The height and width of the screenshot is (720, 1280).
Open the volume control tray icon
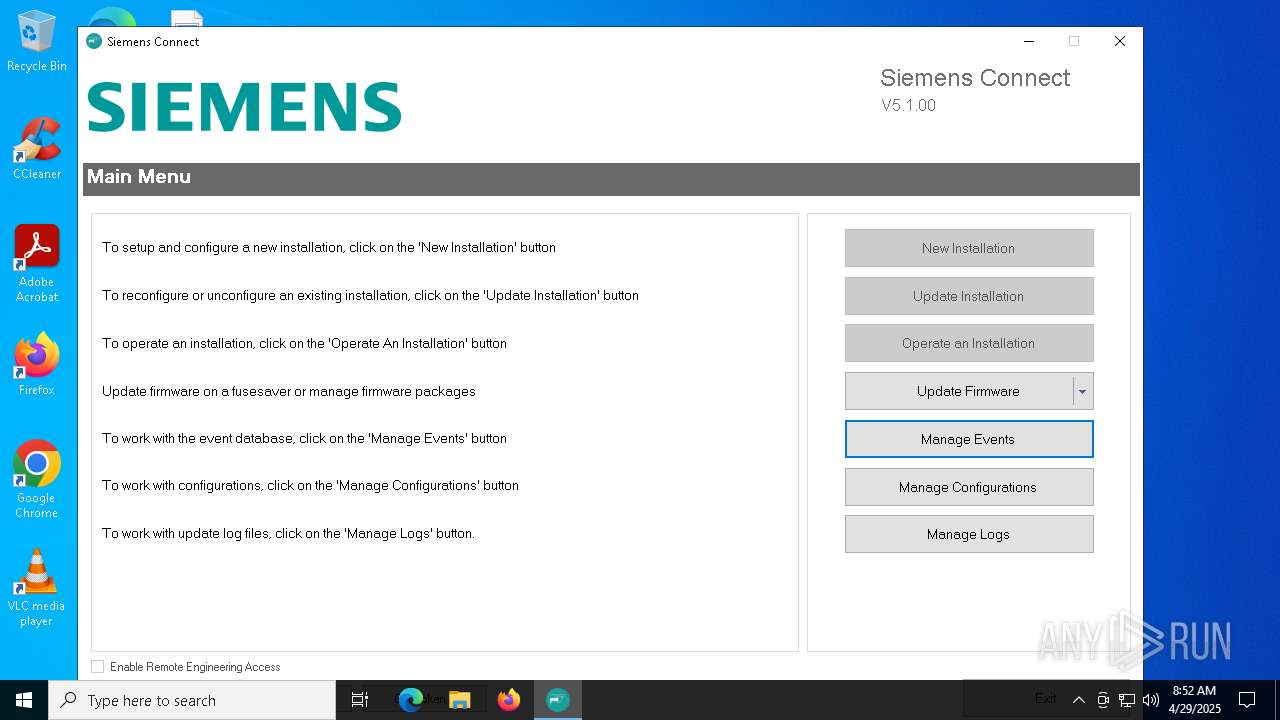1151,700
